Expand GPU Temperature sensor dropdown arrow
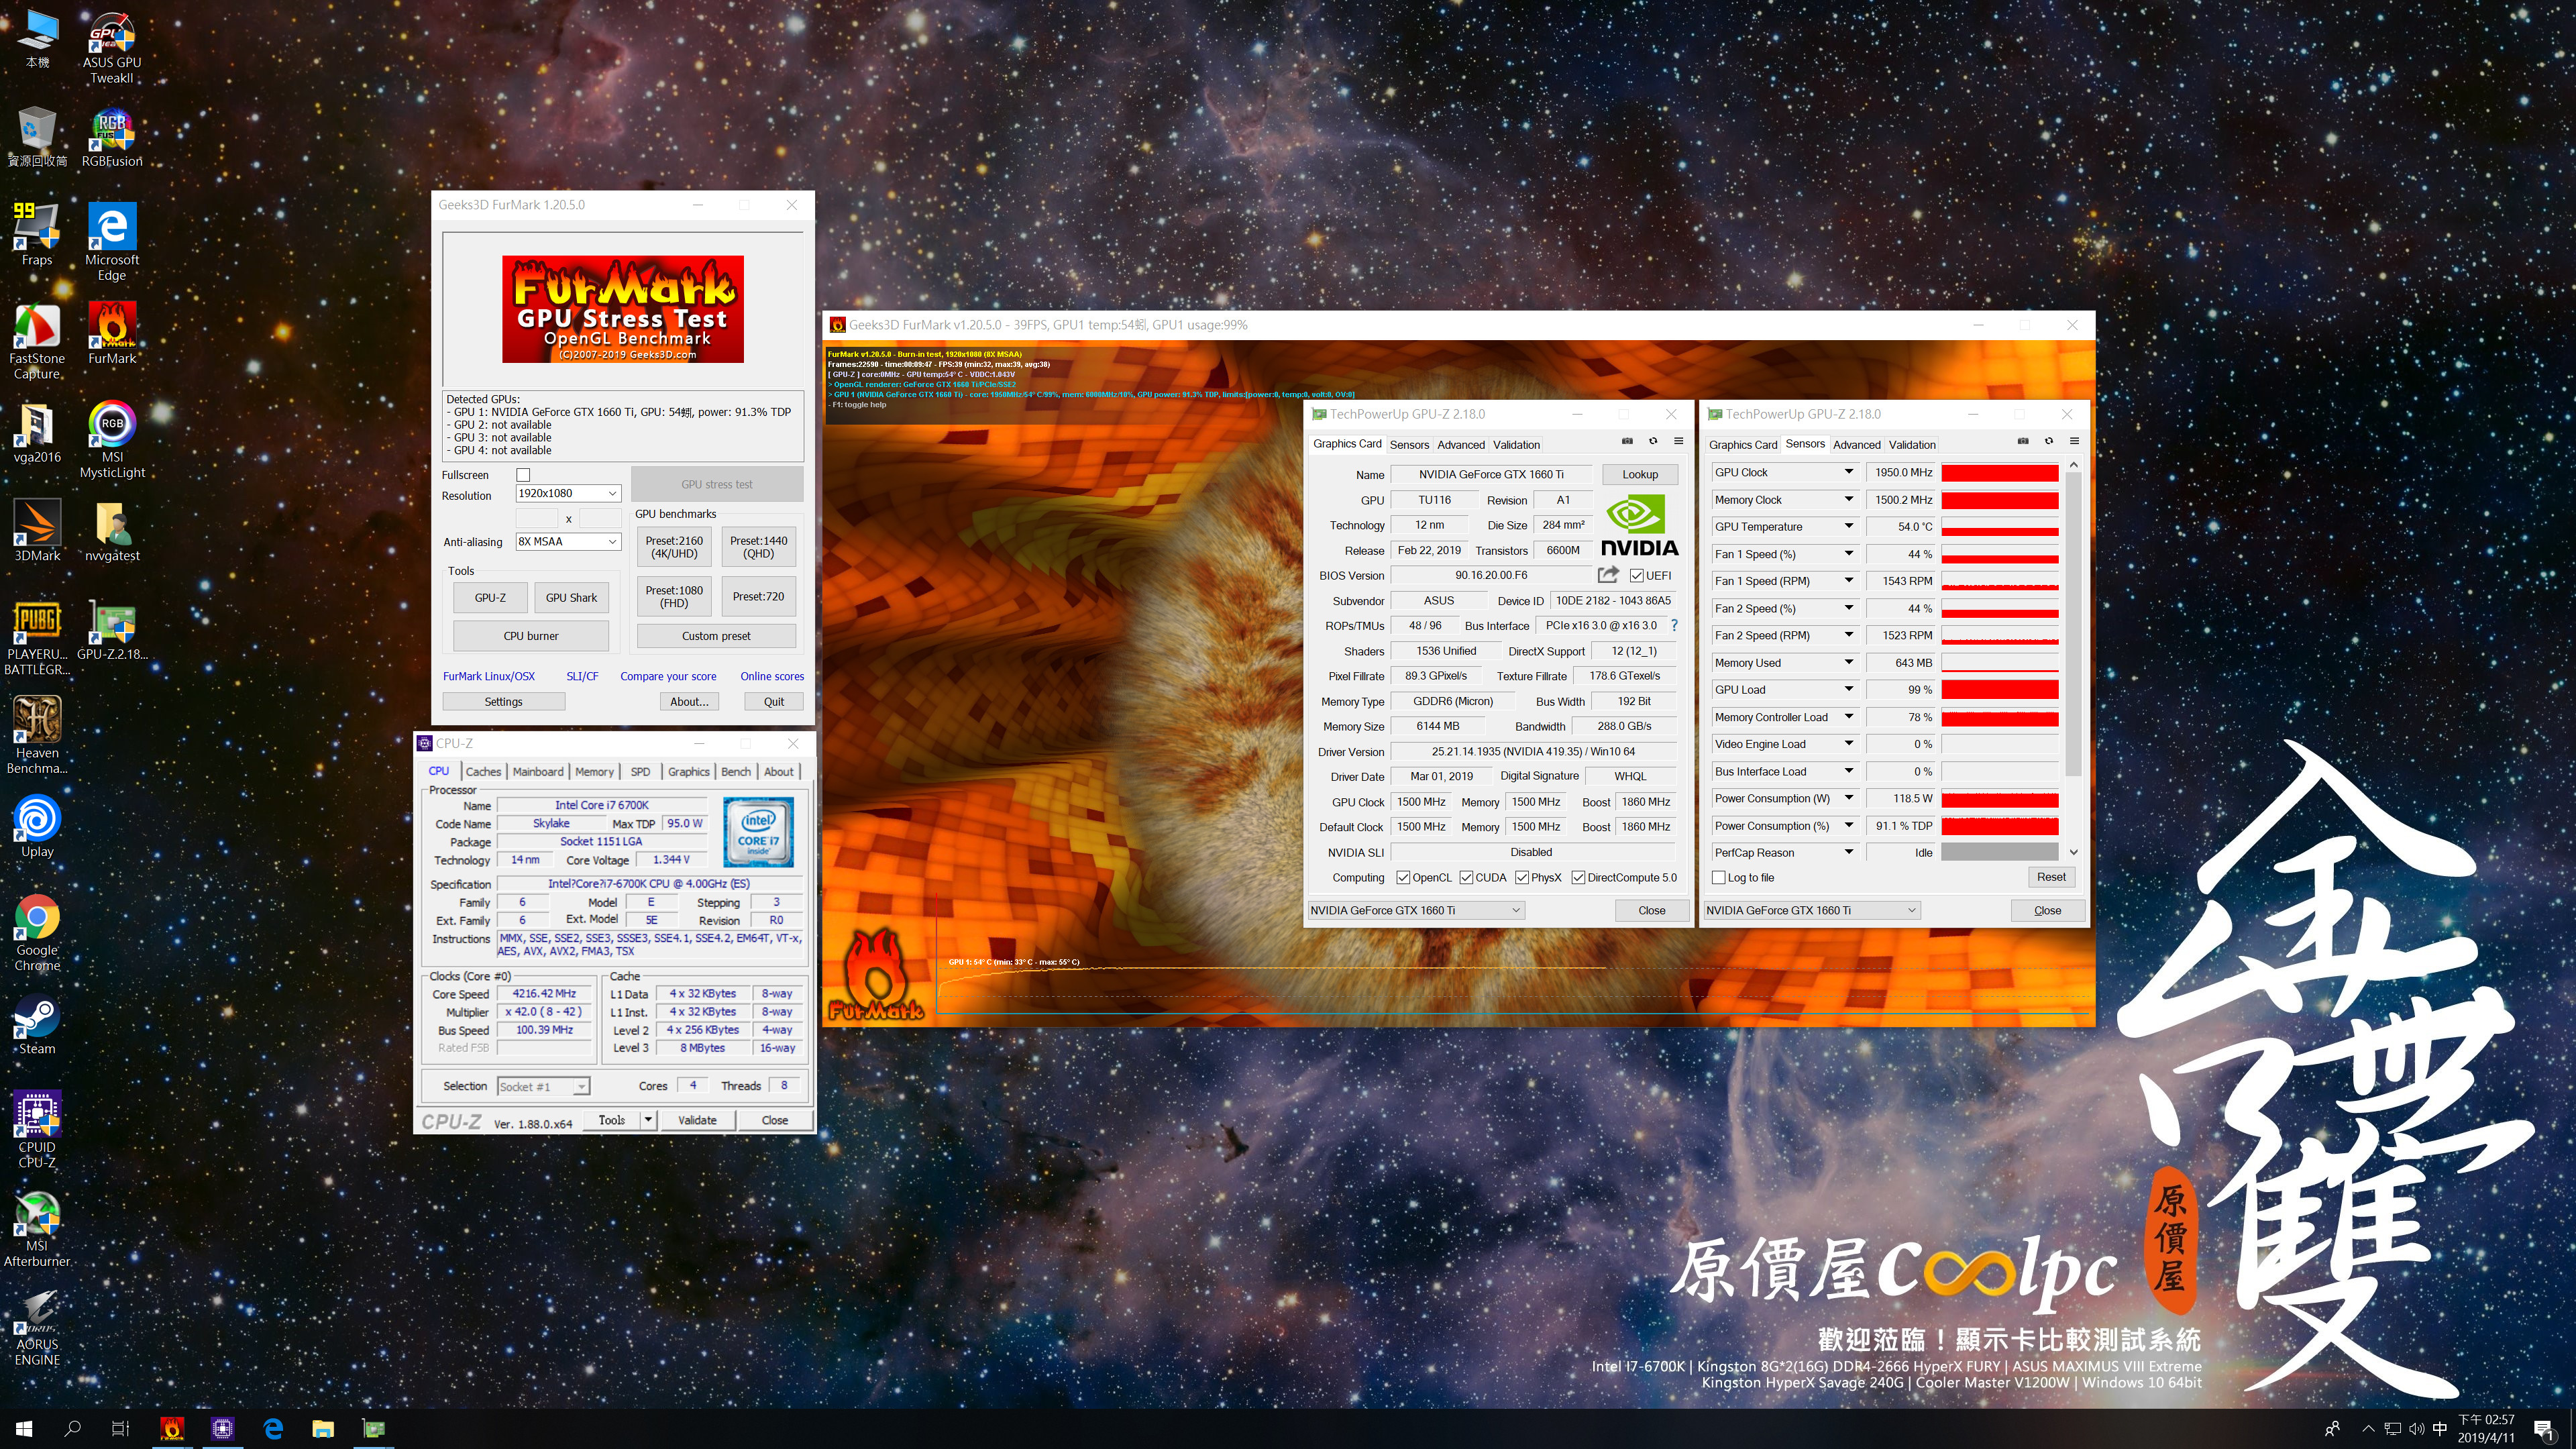 point(1849,526)
